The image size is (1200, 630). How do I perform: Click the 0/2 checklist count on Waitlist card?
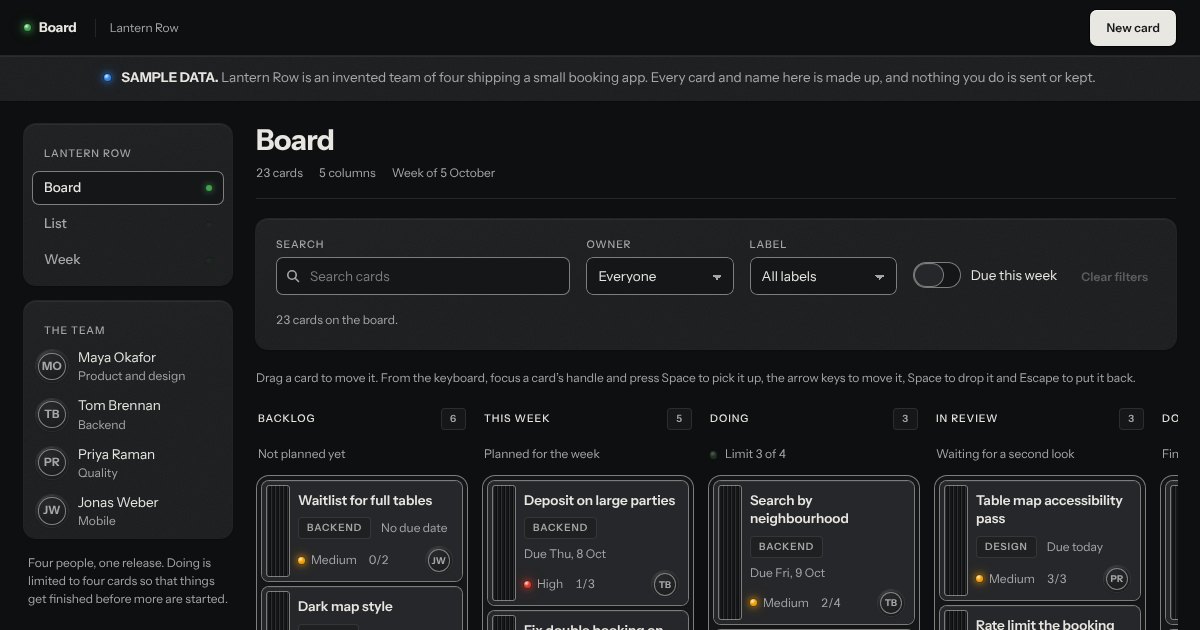click(x=378, y=560)
